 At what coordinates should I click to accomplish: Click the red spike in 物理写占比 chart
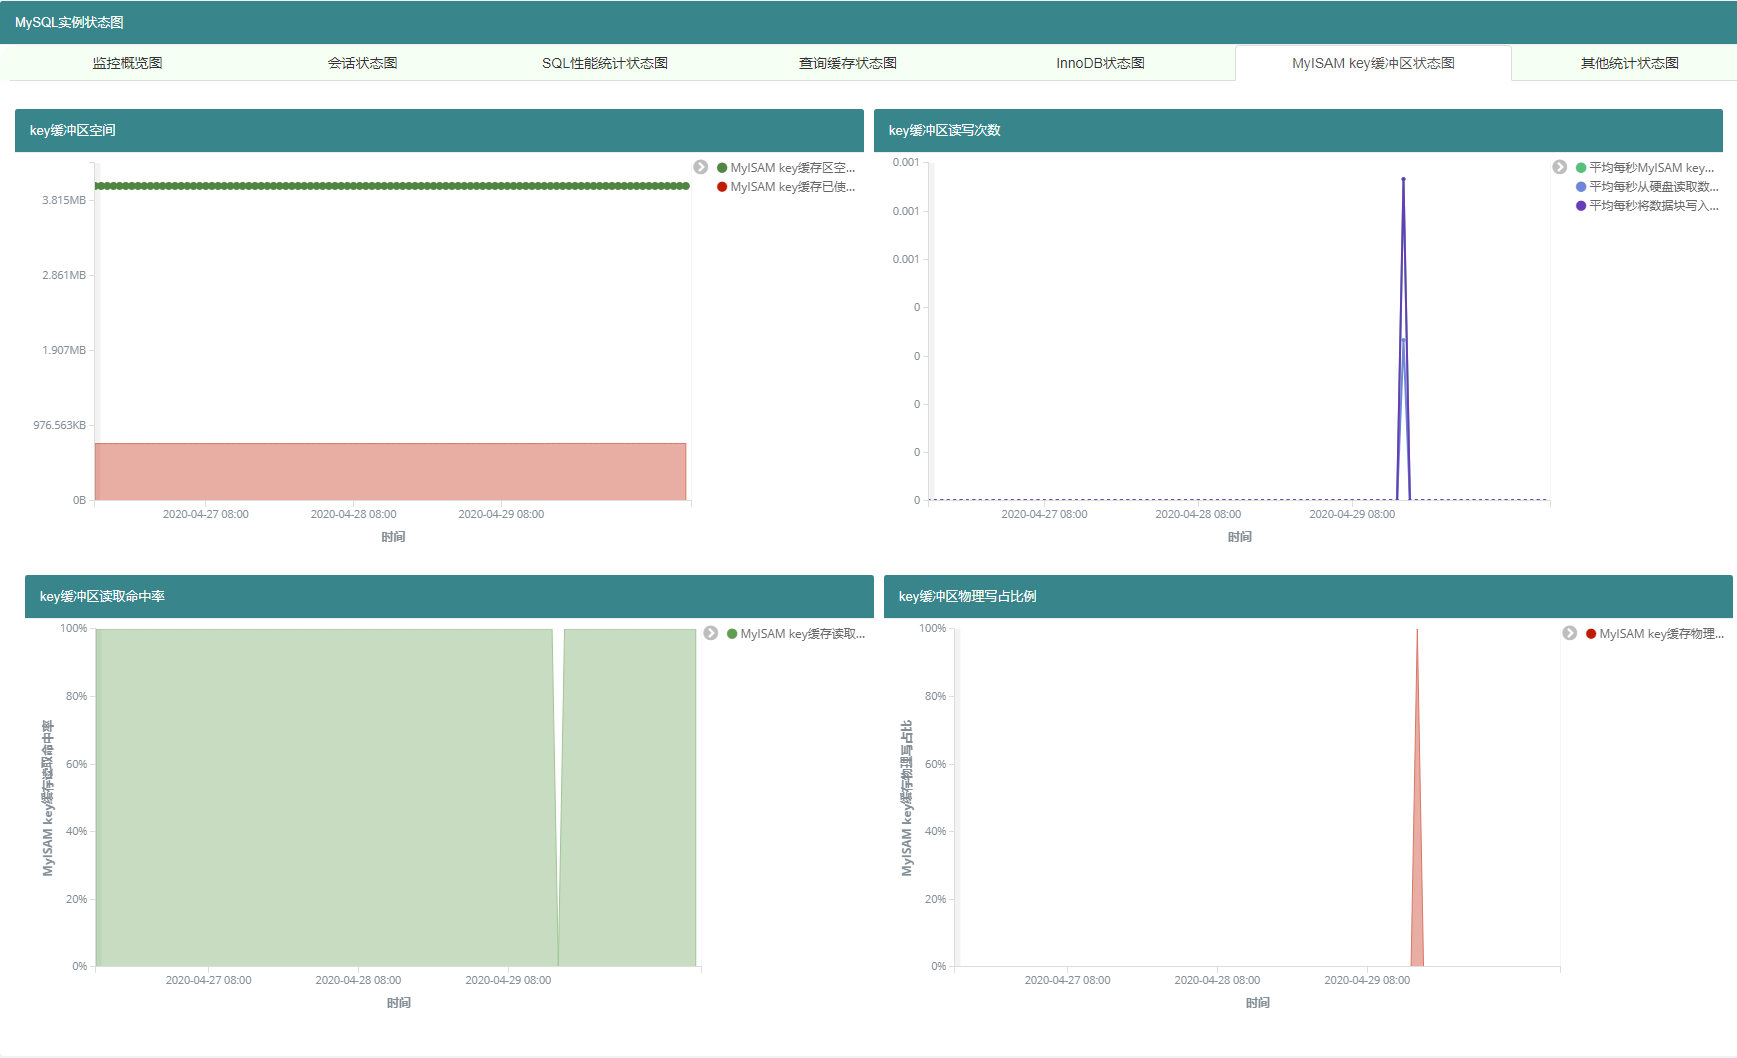[x=1417, y=850]
